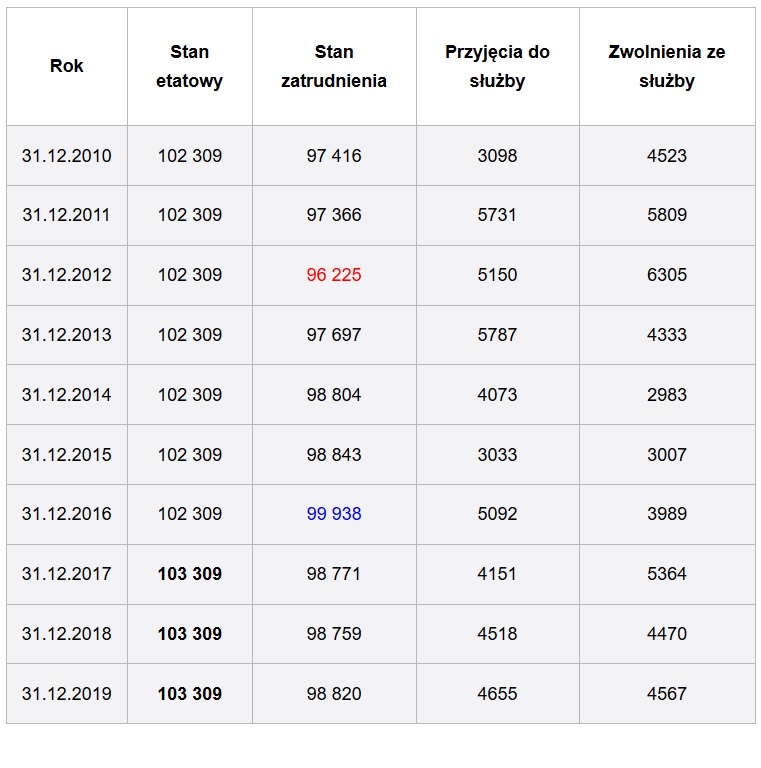
Task: Select the date cell 31.12.2010
Action: coord(67,156)
